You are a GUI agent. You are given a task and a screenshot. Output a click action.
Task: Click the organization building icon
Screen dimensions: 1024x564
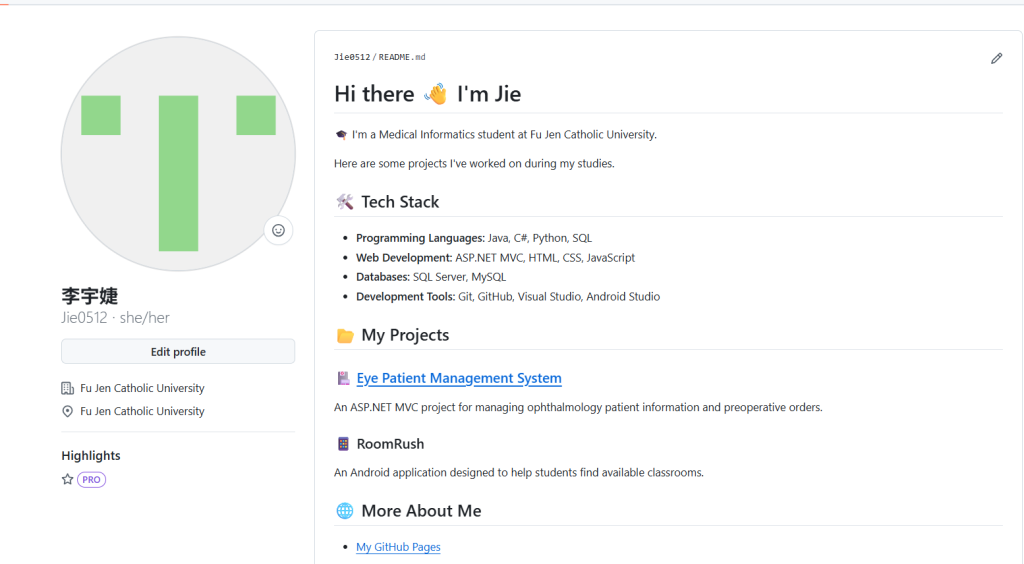(67, 388)
